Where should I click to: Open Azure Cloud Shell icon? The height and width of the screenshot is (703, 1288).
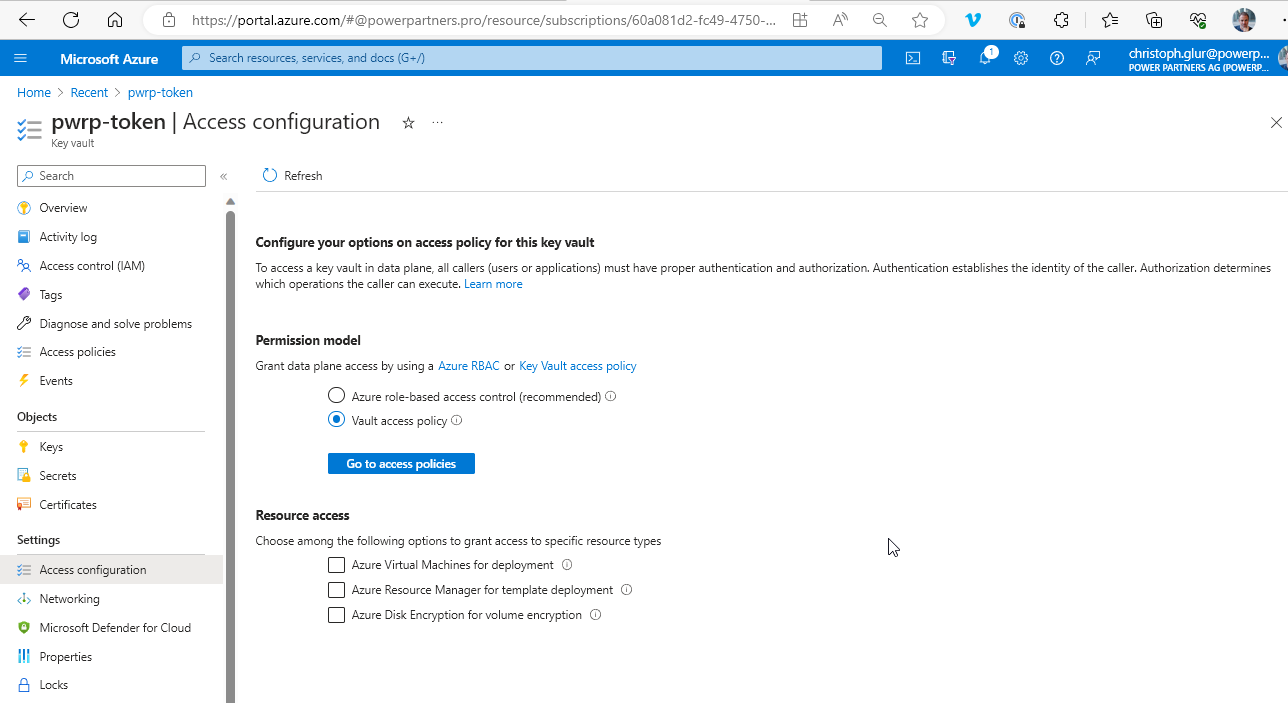[x=913, y=58]
